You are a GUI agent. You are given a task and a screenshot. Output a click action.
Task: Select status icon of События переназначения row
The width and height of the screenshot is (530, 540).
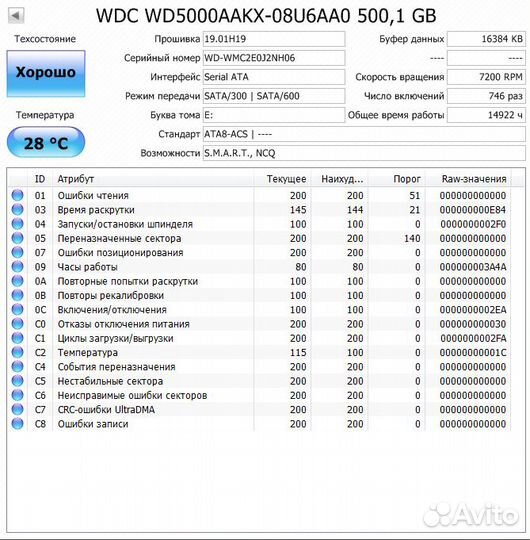[18, 366]
